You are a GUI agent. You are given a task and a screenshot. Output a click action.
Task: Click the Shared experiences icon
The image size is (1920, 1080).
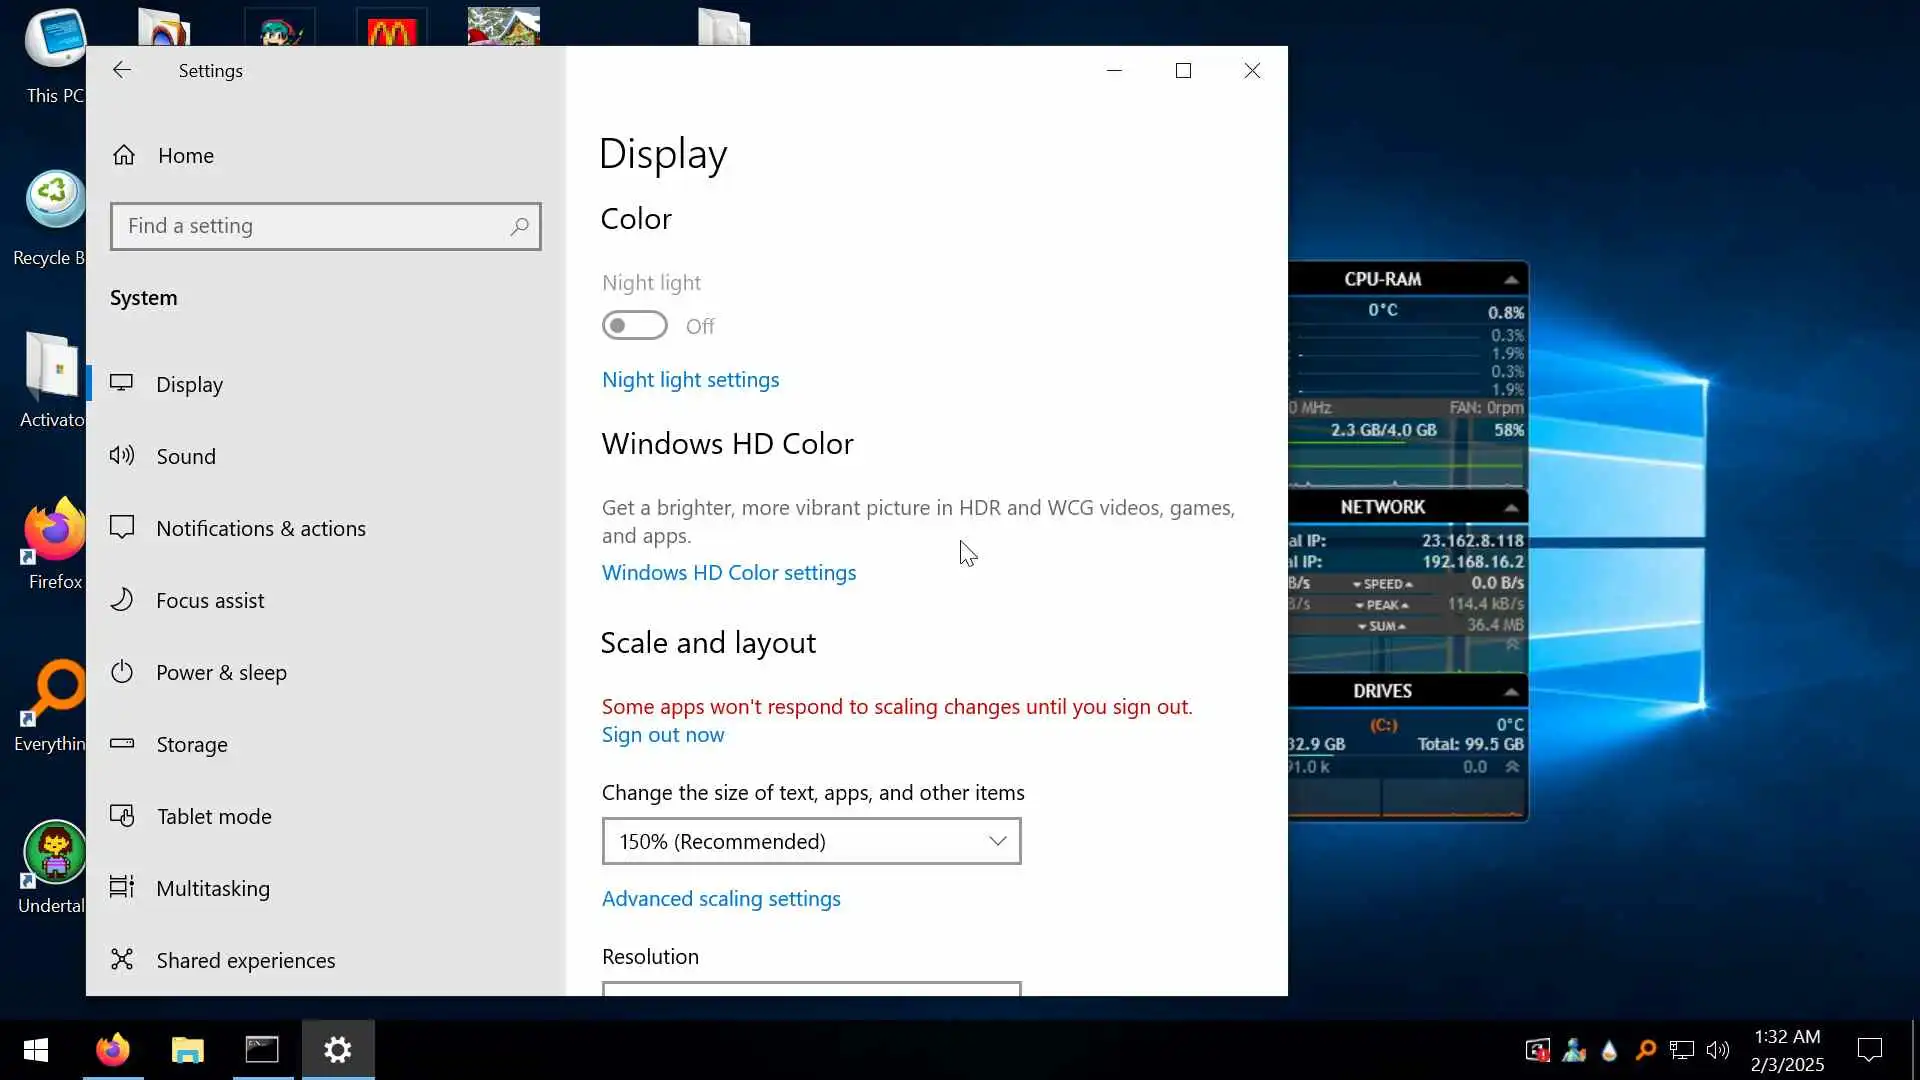[122, 960]
